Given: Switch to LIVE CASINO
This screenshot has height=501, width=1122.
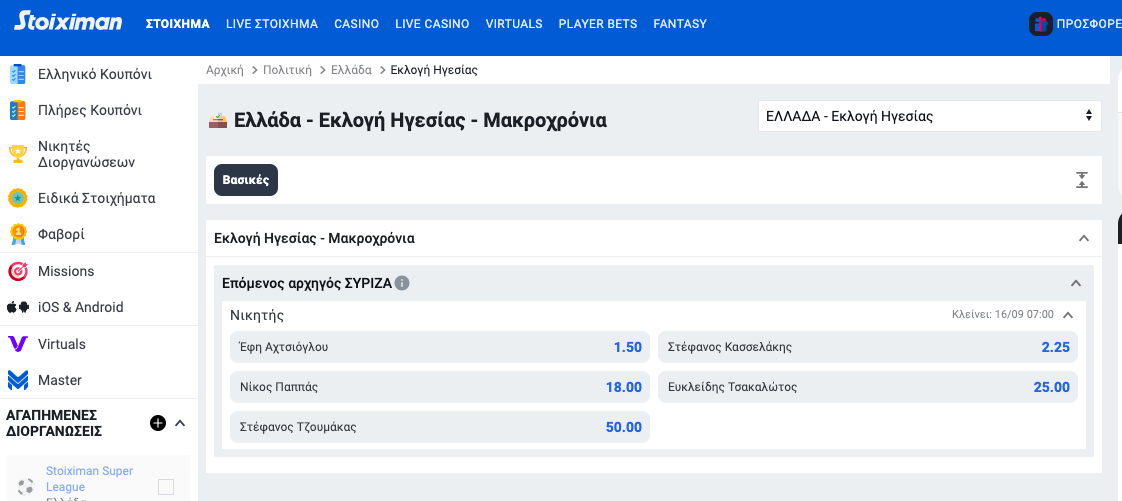Looking at the screenshot, I should pos(432,24).
